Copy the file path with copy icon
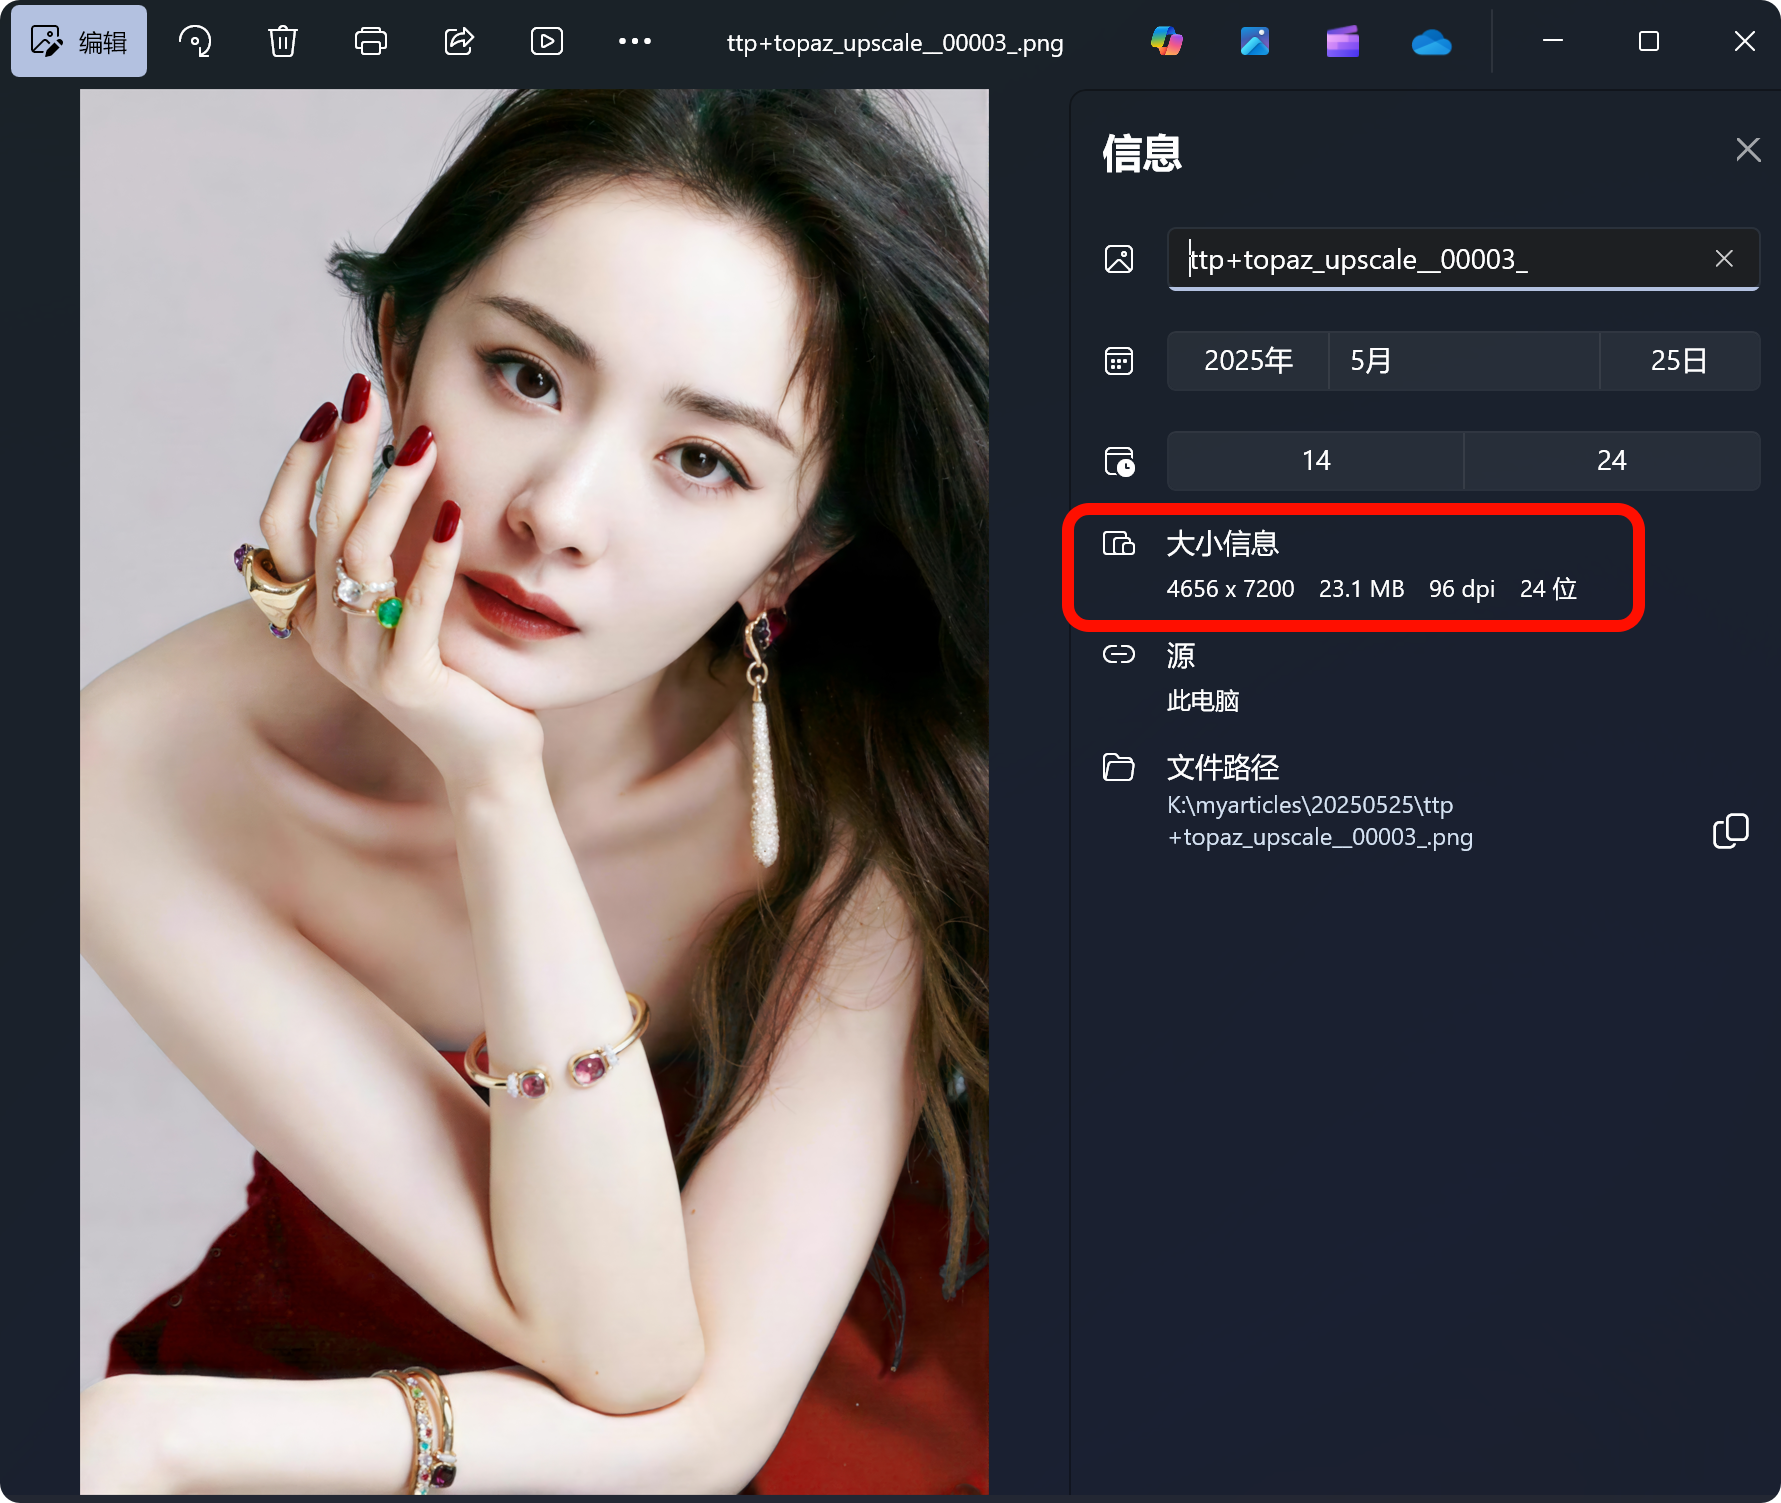The image size is (1781, 1503). click(1731, 831)
